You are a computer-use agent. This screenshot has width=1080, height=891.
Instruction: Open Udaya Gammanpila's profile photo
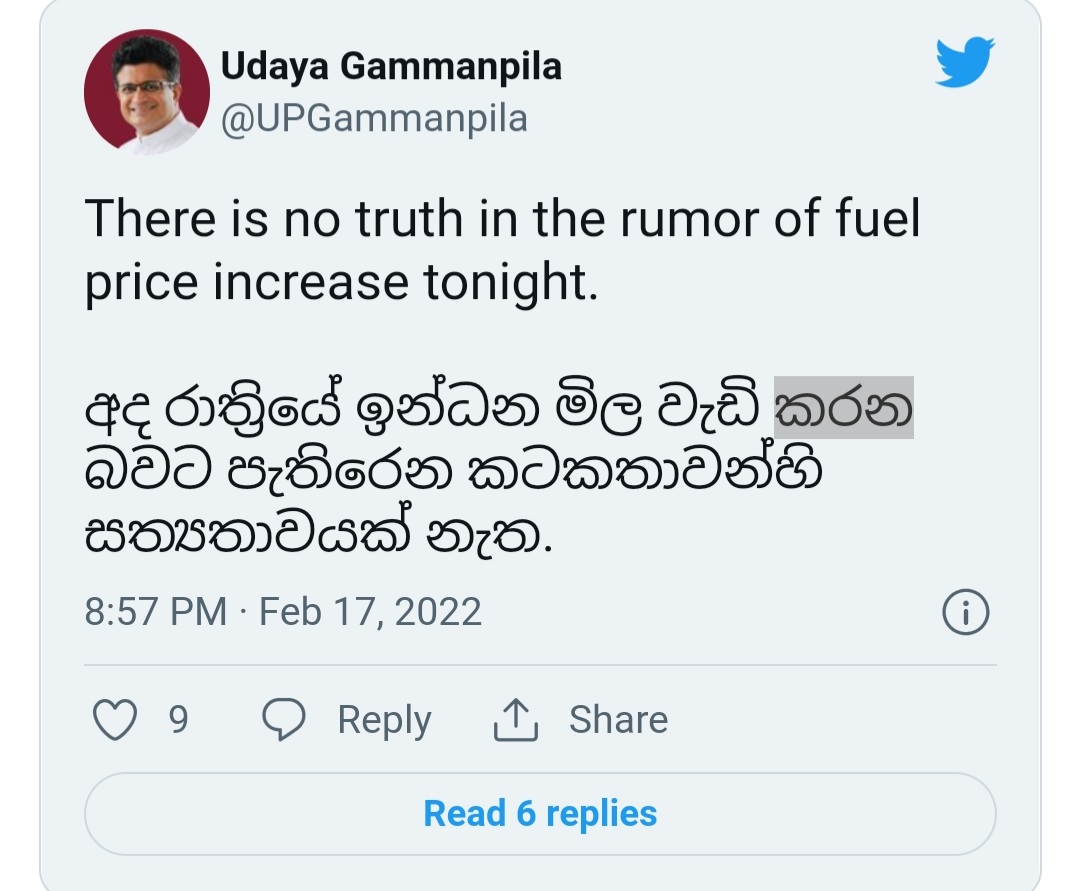pyautogui.click(x=147, y=92)
